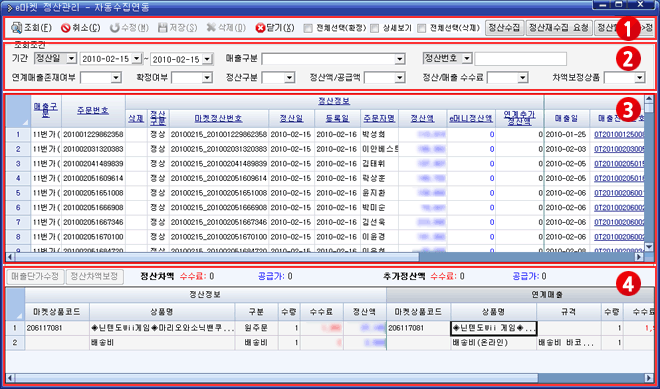Expand the 연계매출존재여부 dropdown
The height and width of the screenshot is (389, 660).
pos(116,77)
